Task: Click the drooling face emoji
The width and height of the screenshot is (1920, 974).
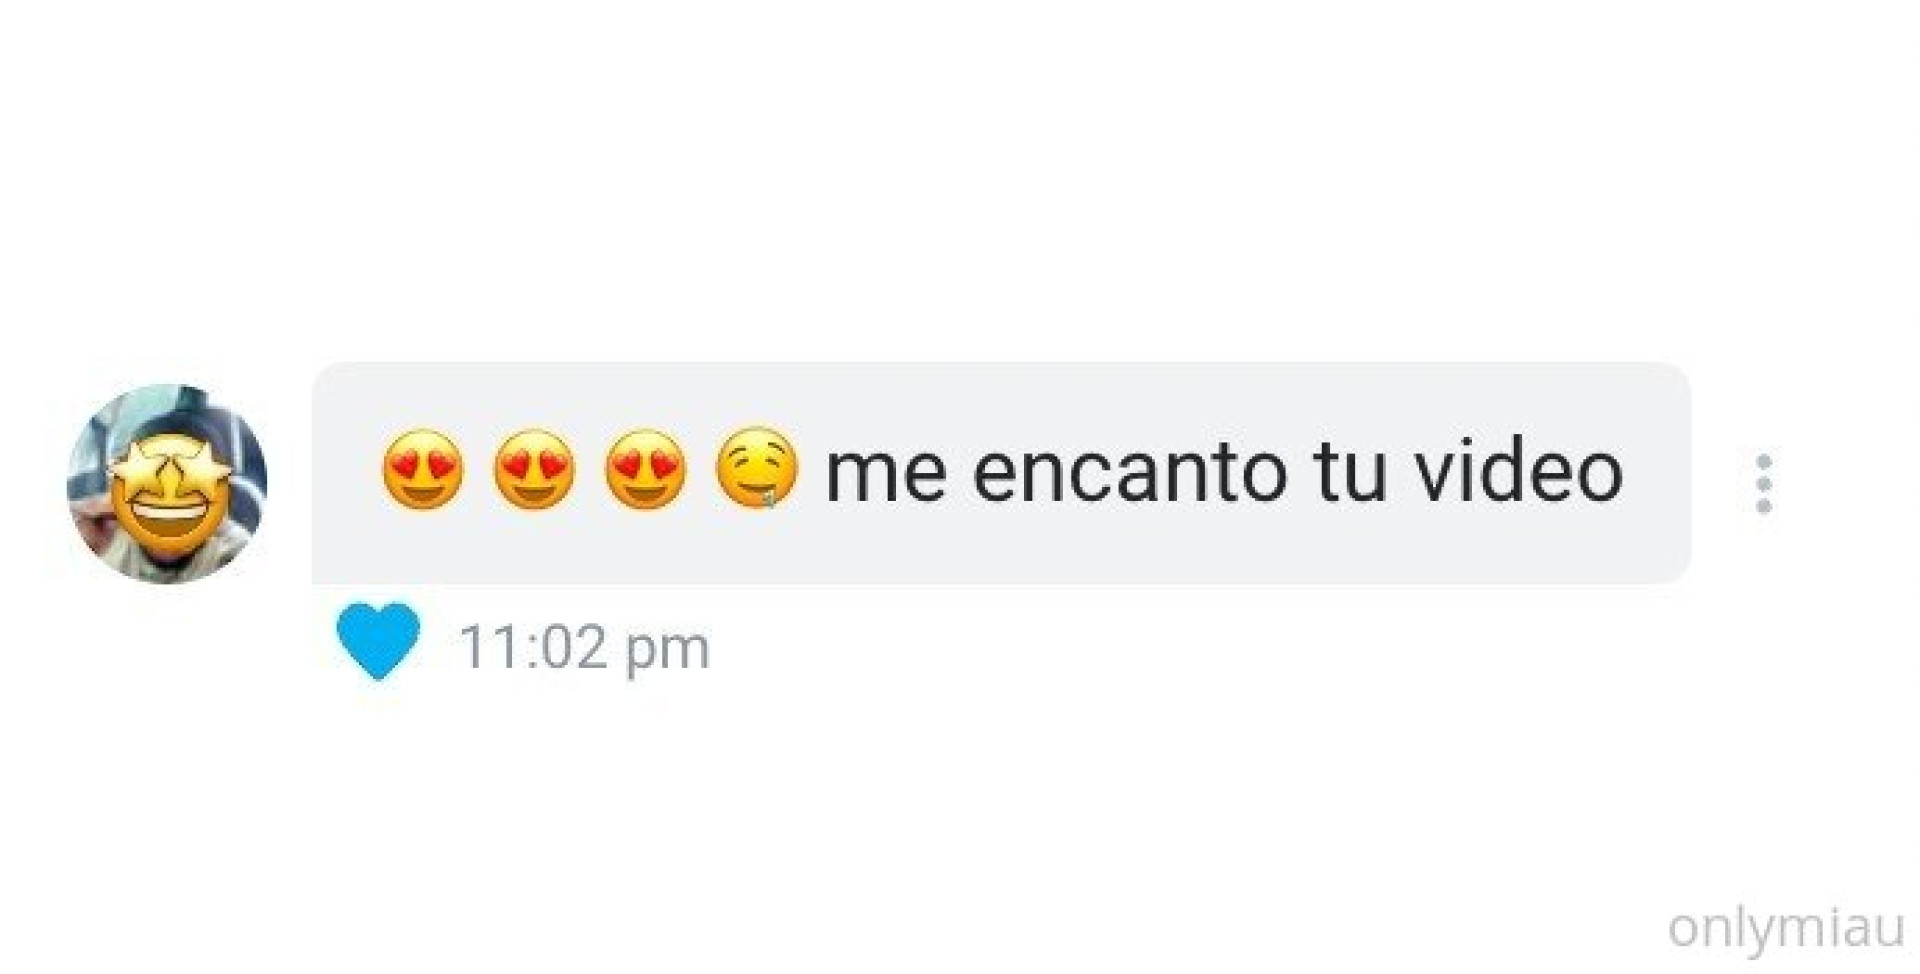Action: tap(757, 470)
